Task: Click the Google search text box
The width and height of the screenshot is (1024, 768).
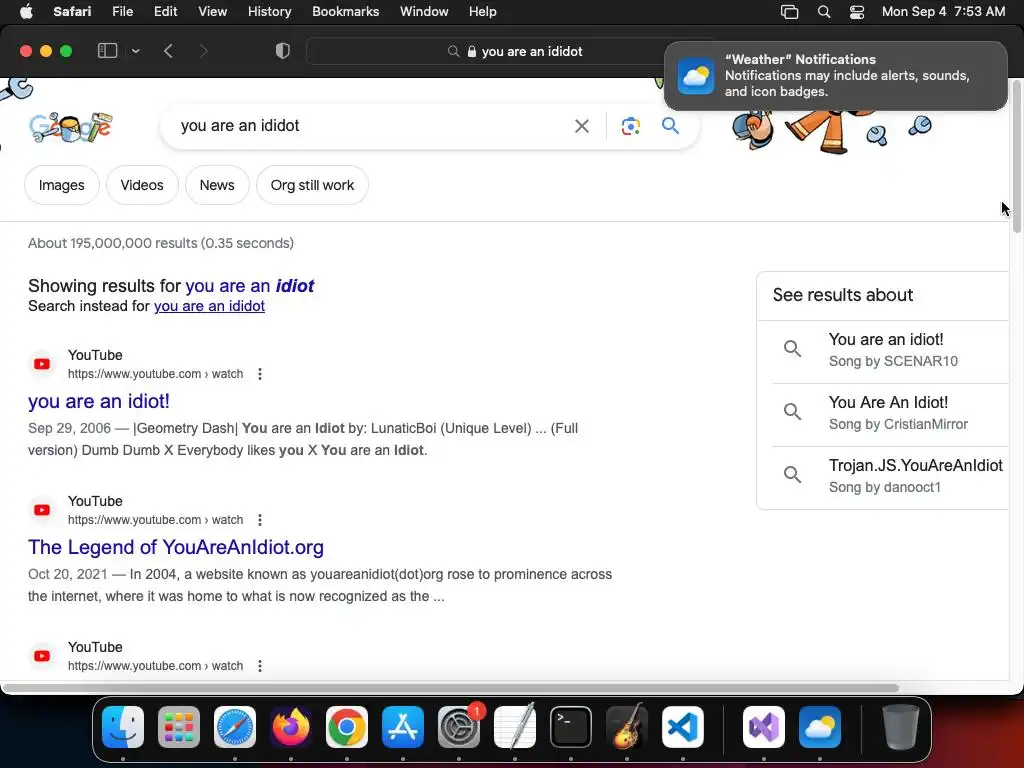Action: click(369, 125)
